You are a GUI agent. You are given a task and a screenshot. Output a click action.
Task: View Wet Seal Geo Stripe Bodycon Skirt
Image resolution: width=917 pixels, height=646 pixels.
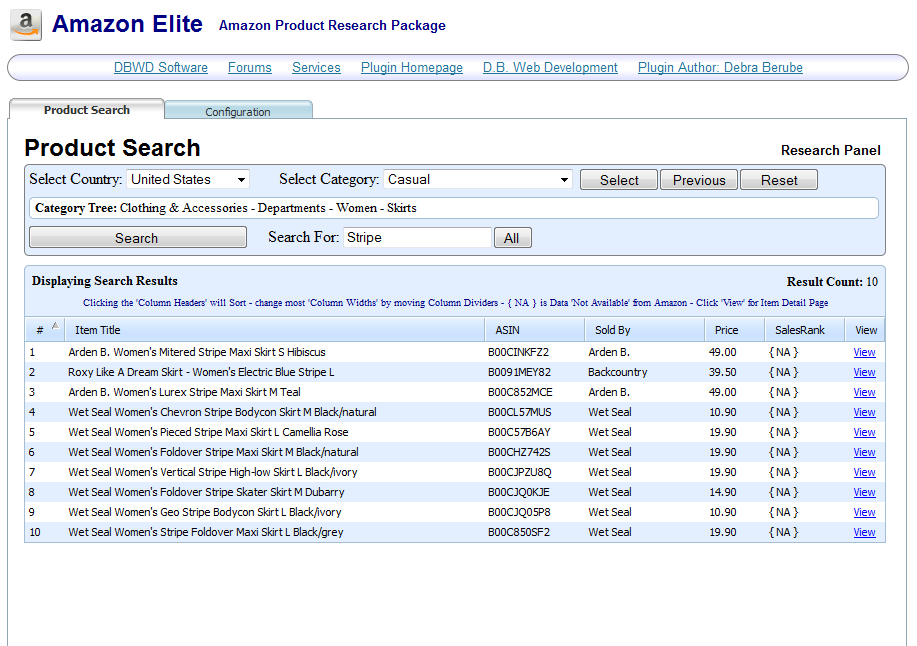pos(864,512)
